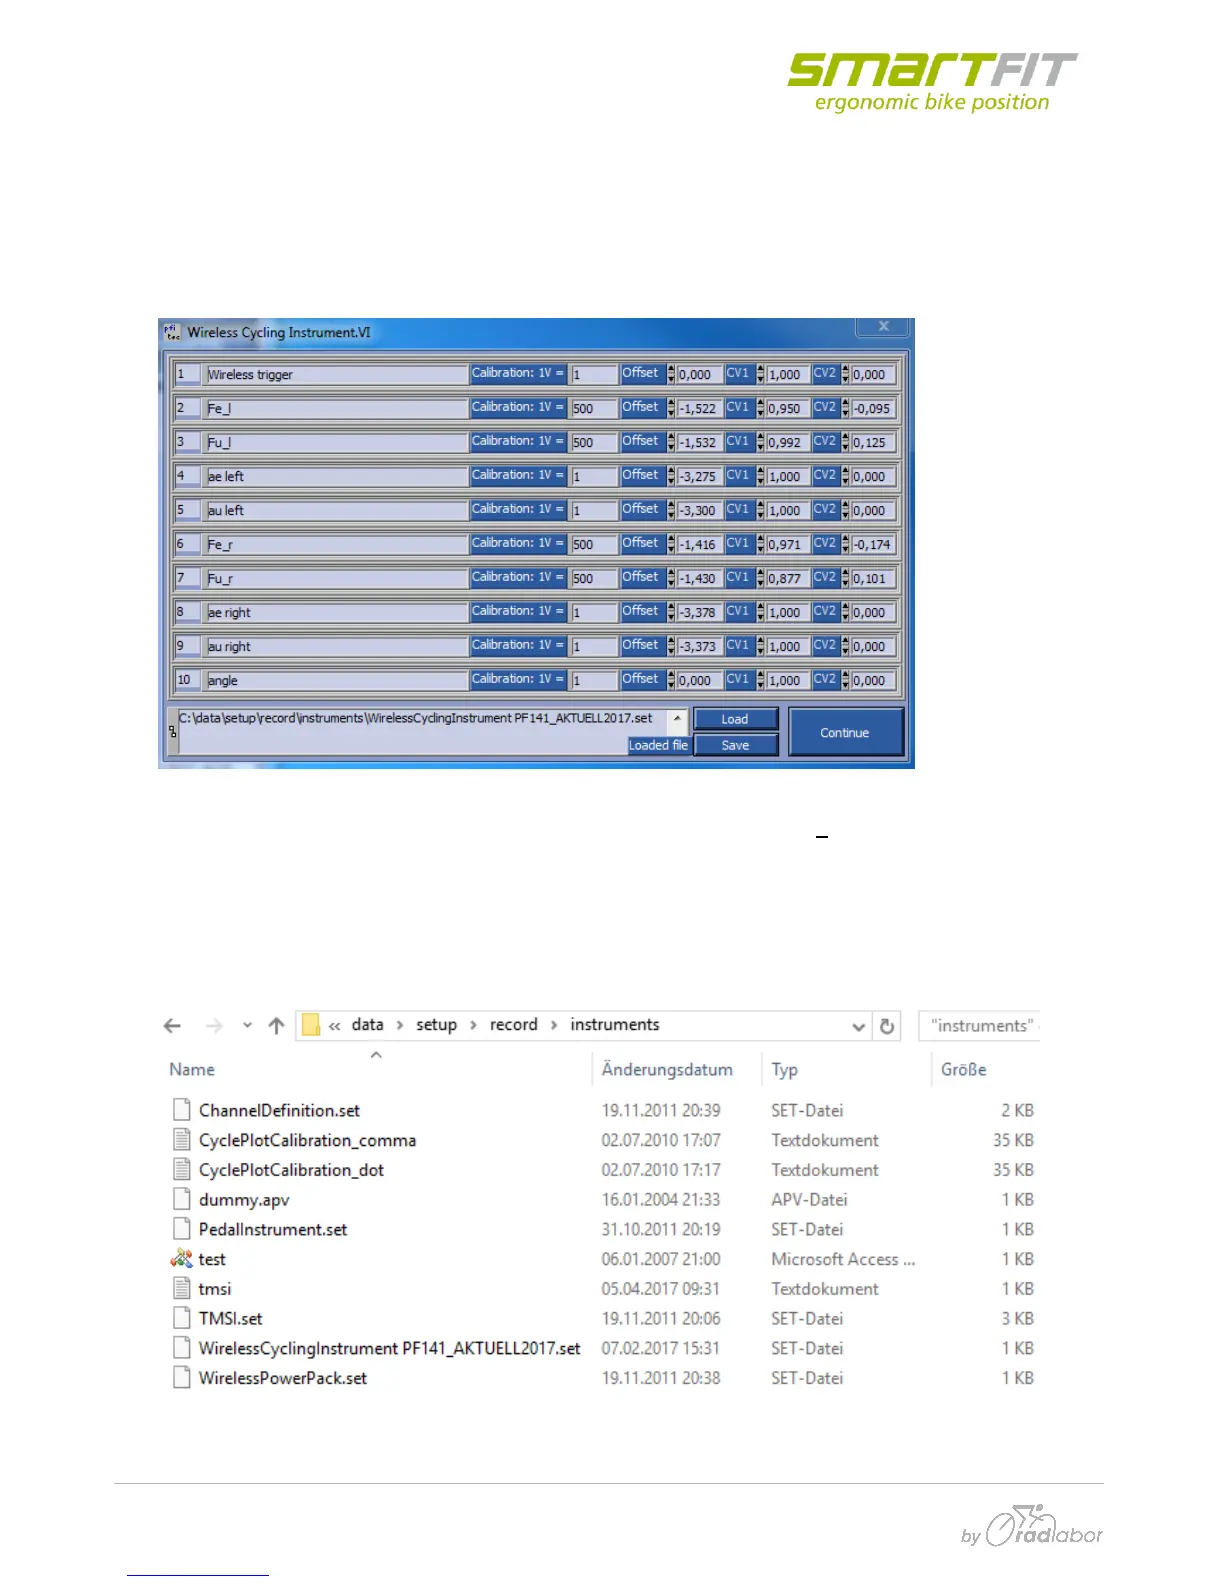Viewport: 1224px width, 1584px height.
Task: Sort by the Änderungsdatum column header
Action: (x=667, y=1069)
